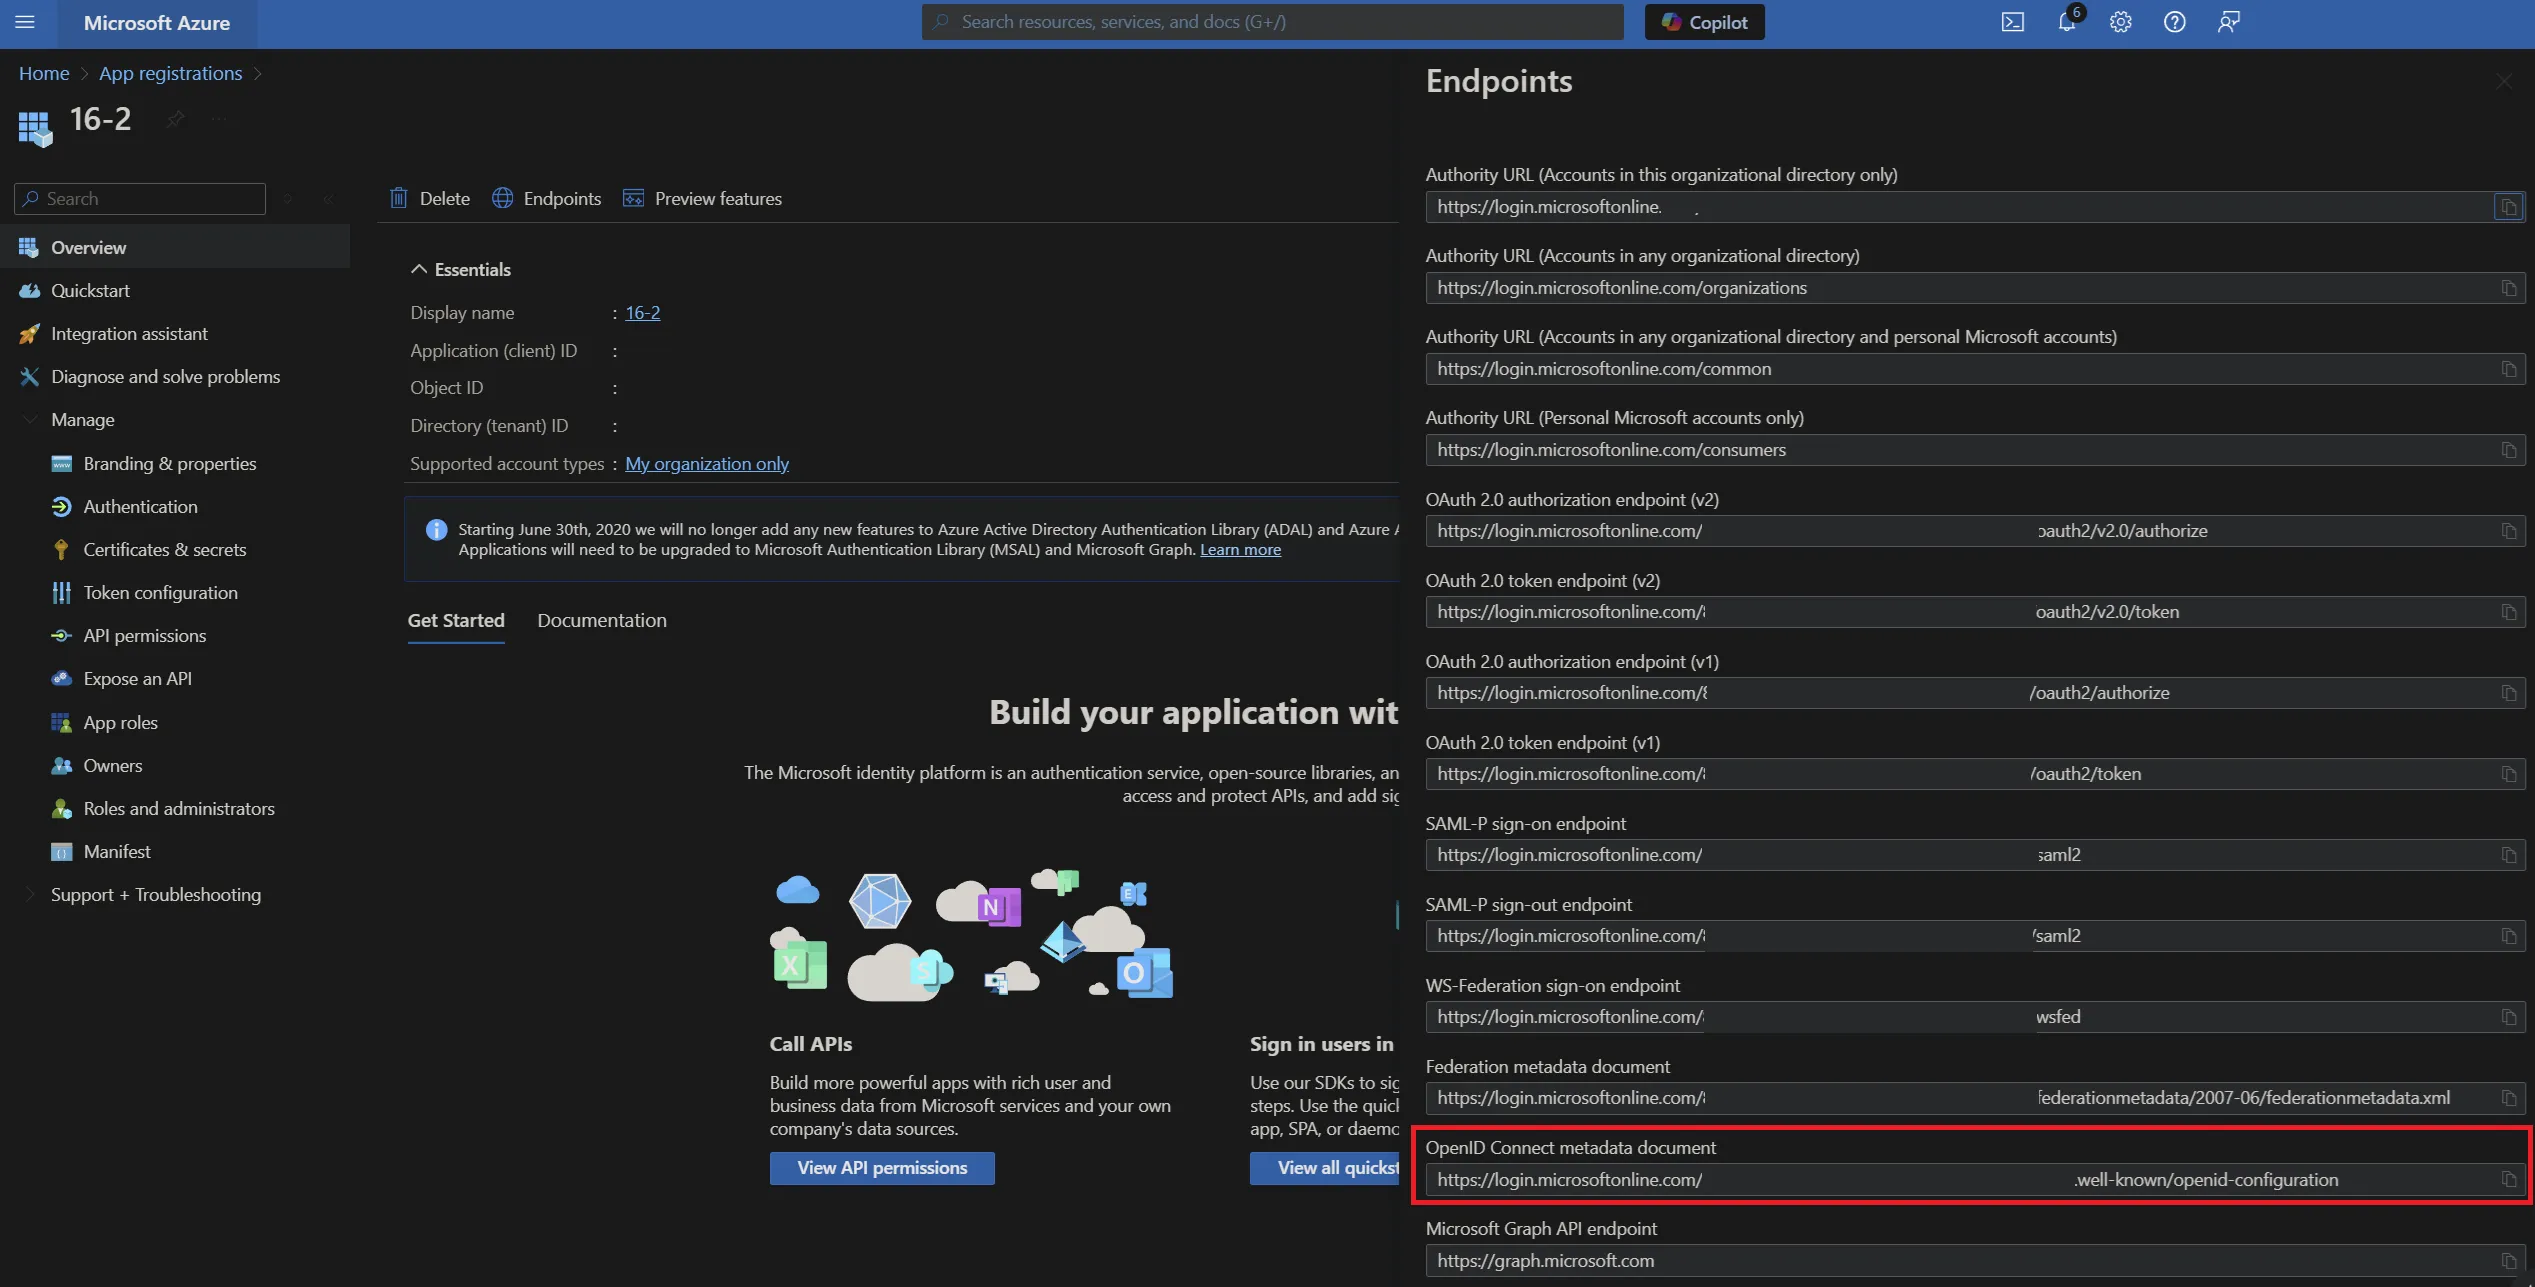The width and height of the screenshot is (2535, 1287).
Task: Click Learn more in ADAL notice
Action: [1240, 550]
